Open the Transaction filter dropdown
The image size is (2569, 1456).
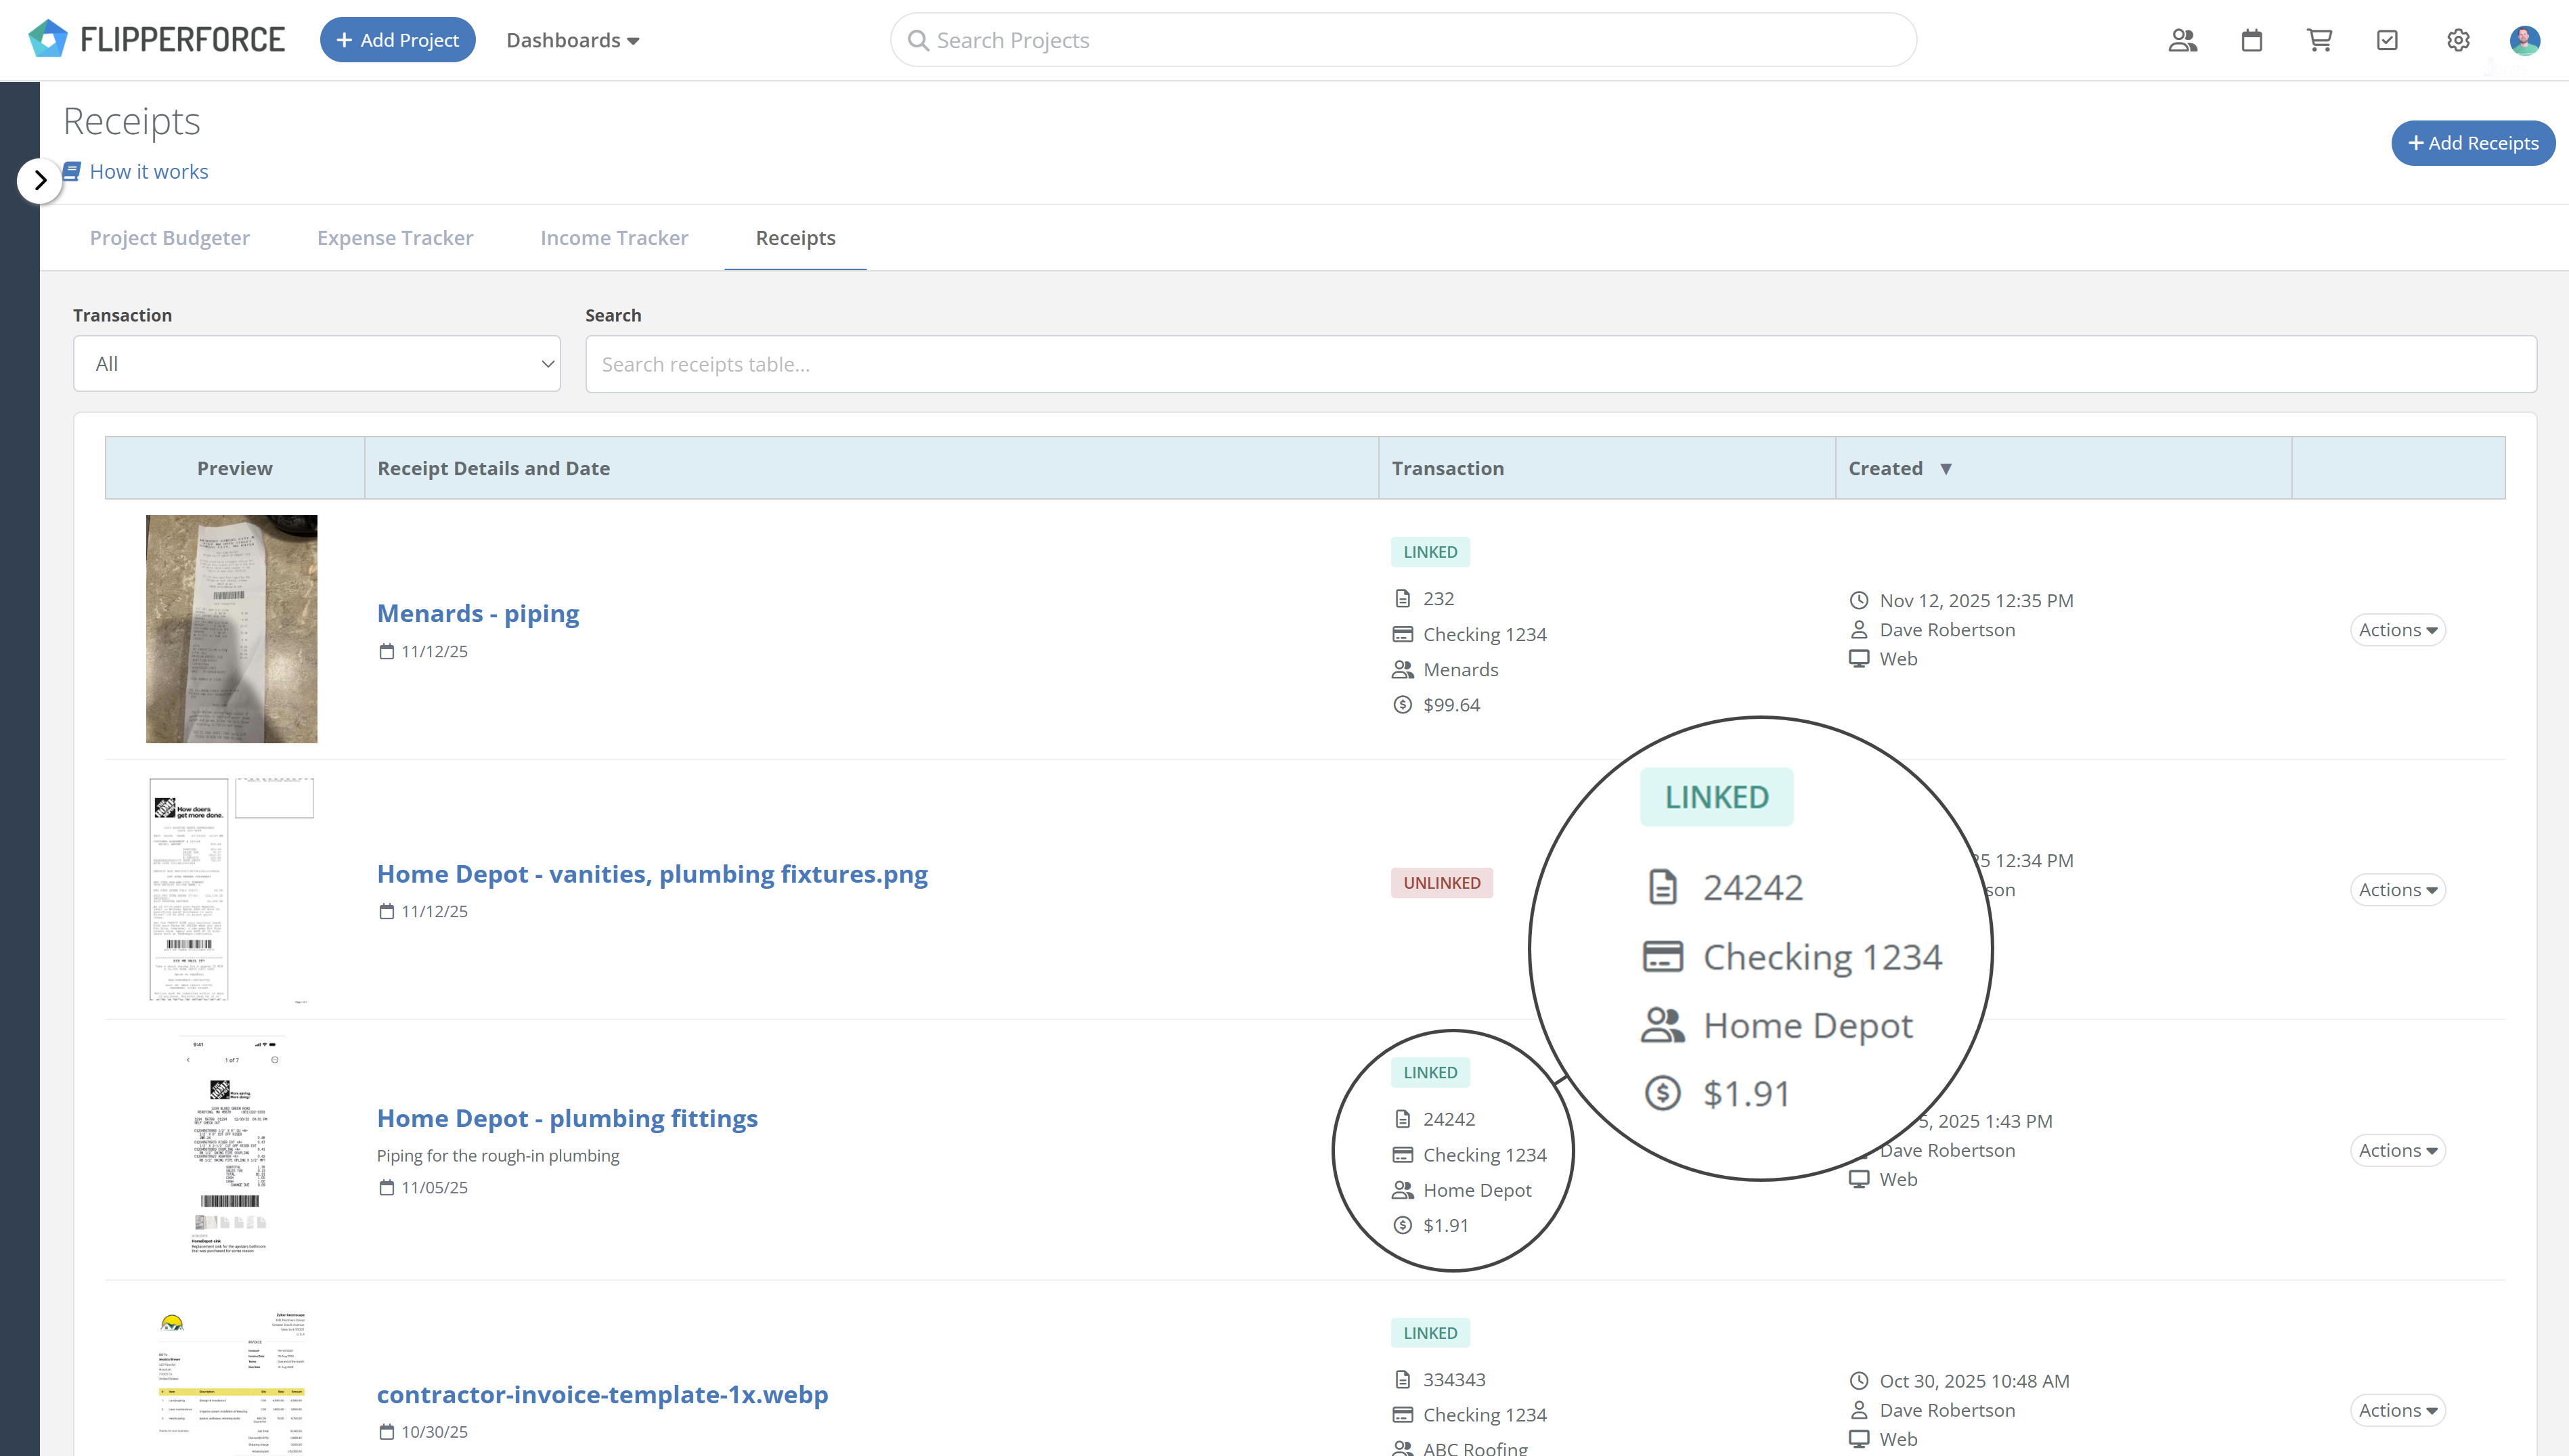(x=316, y=364)
